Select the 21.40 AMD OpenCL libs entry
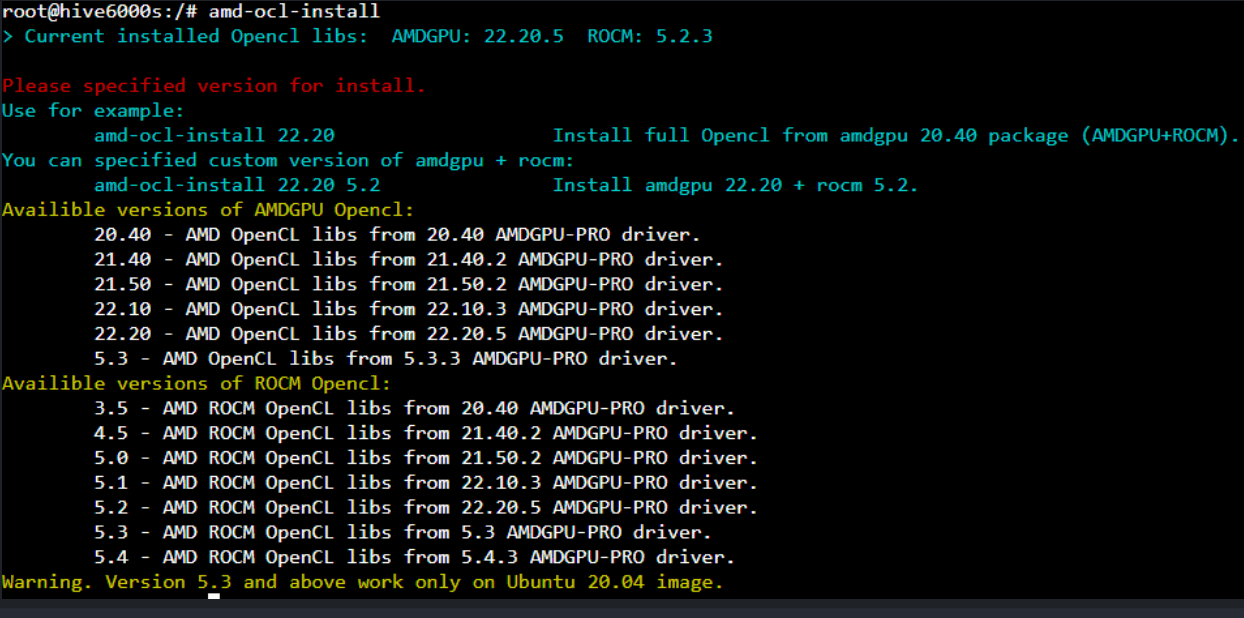This screenshot has height=618, width=1244. click(408, 260)
